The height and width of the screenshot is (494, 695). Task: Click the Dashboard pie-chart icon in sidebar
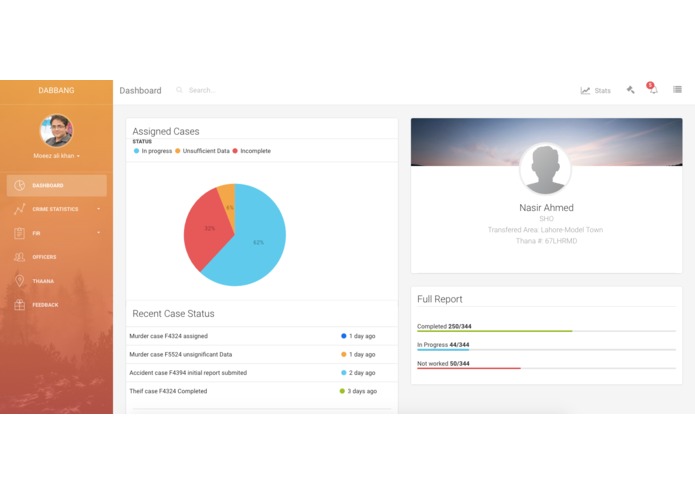(20, 185)
